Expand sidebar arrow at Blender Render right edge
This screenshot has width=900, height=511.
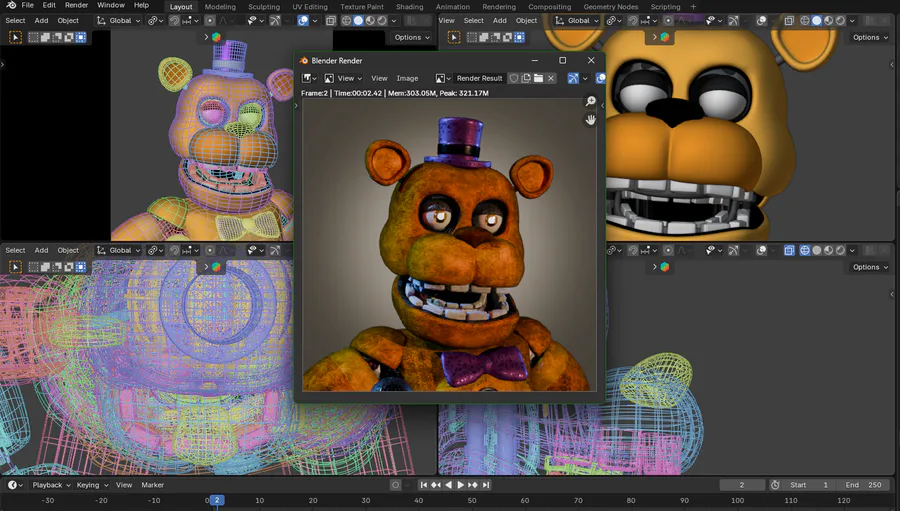click(602, 106)
